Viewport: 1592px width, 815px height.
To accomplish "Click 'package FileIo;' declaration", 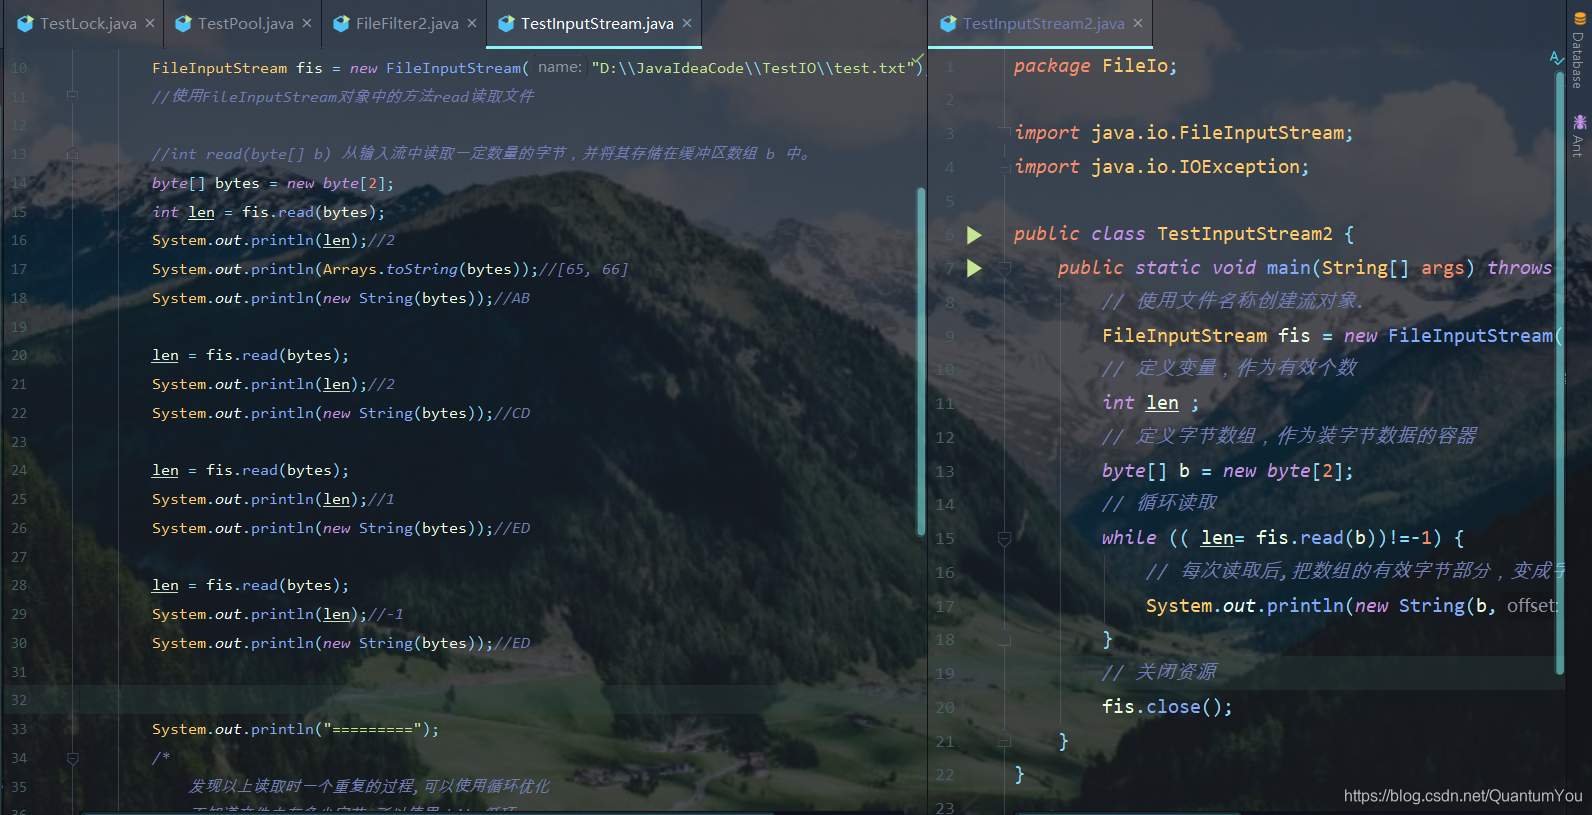I will coord(1095,66).
